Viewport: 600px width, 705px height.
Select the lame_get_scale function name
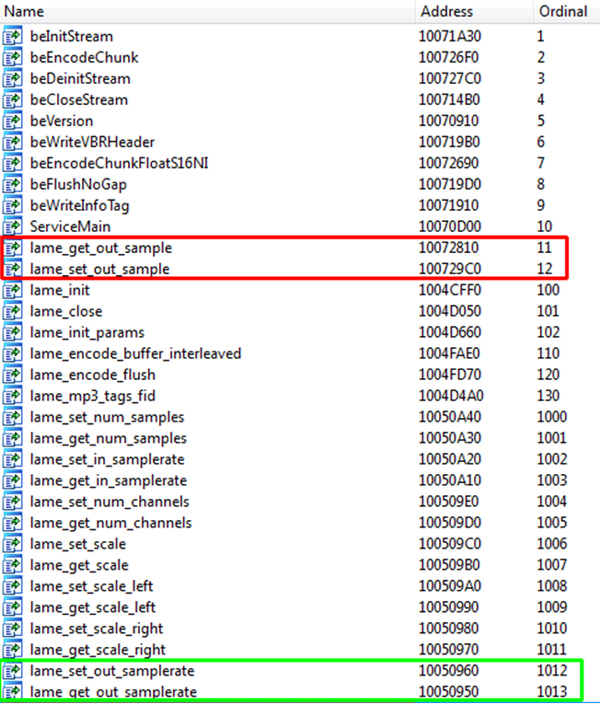point(79,566)
